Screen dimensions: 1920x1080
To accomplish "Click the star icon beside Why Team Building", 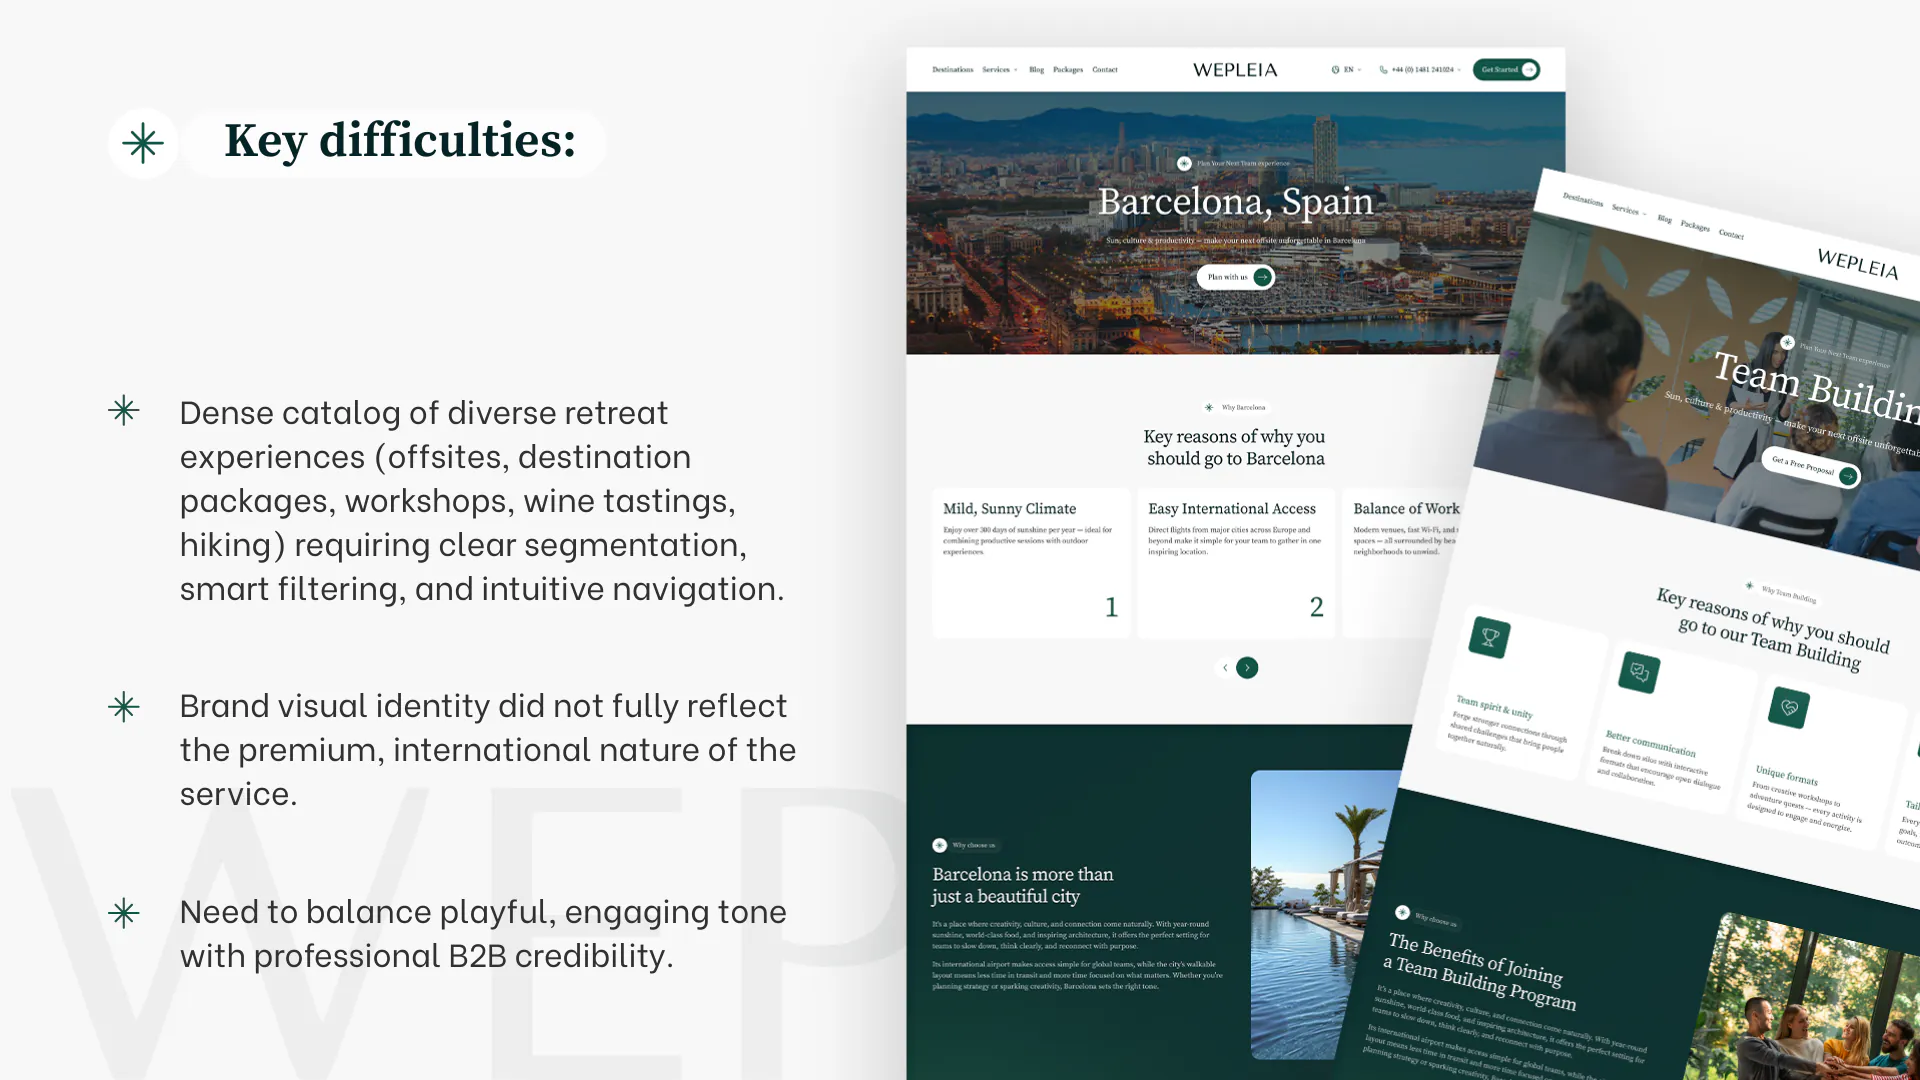I will click(x=1749, y=586).
